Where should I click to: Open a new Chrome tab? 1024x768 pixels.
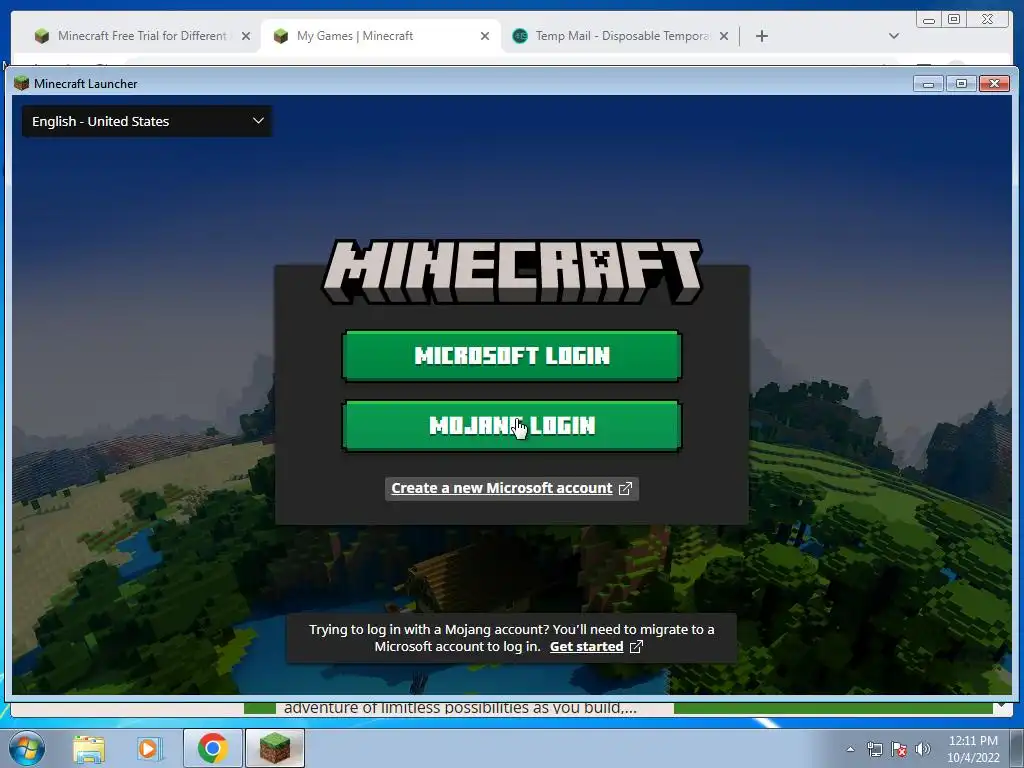[x=761, y=36]
